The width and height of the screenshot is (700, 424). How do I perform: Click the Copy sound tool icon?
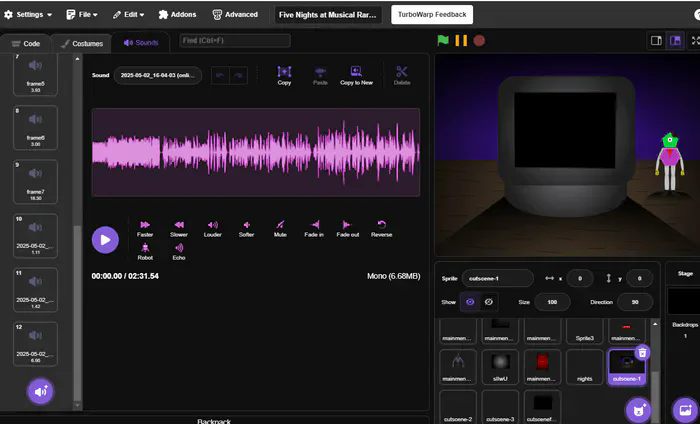(284, 72)
